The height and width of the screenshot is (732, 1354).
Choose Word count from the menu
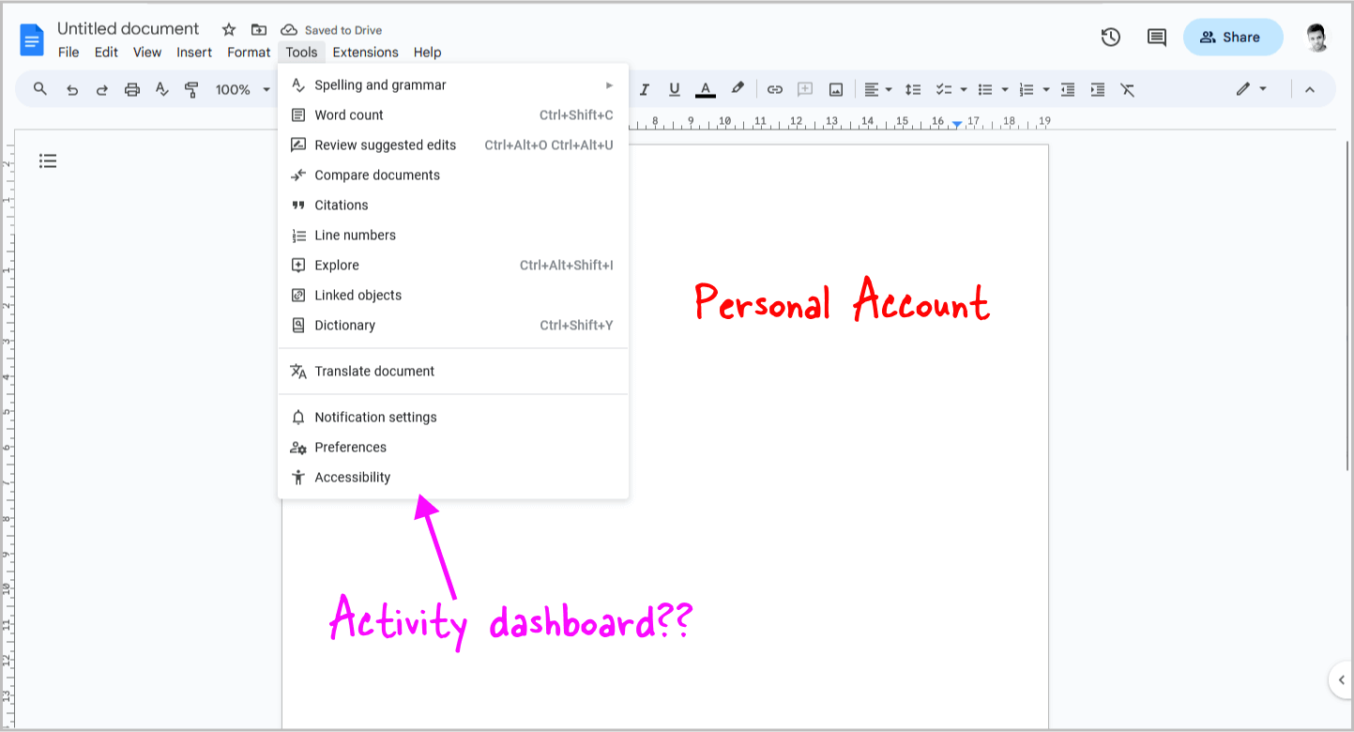pyautogui.click(x=453, y=115)
